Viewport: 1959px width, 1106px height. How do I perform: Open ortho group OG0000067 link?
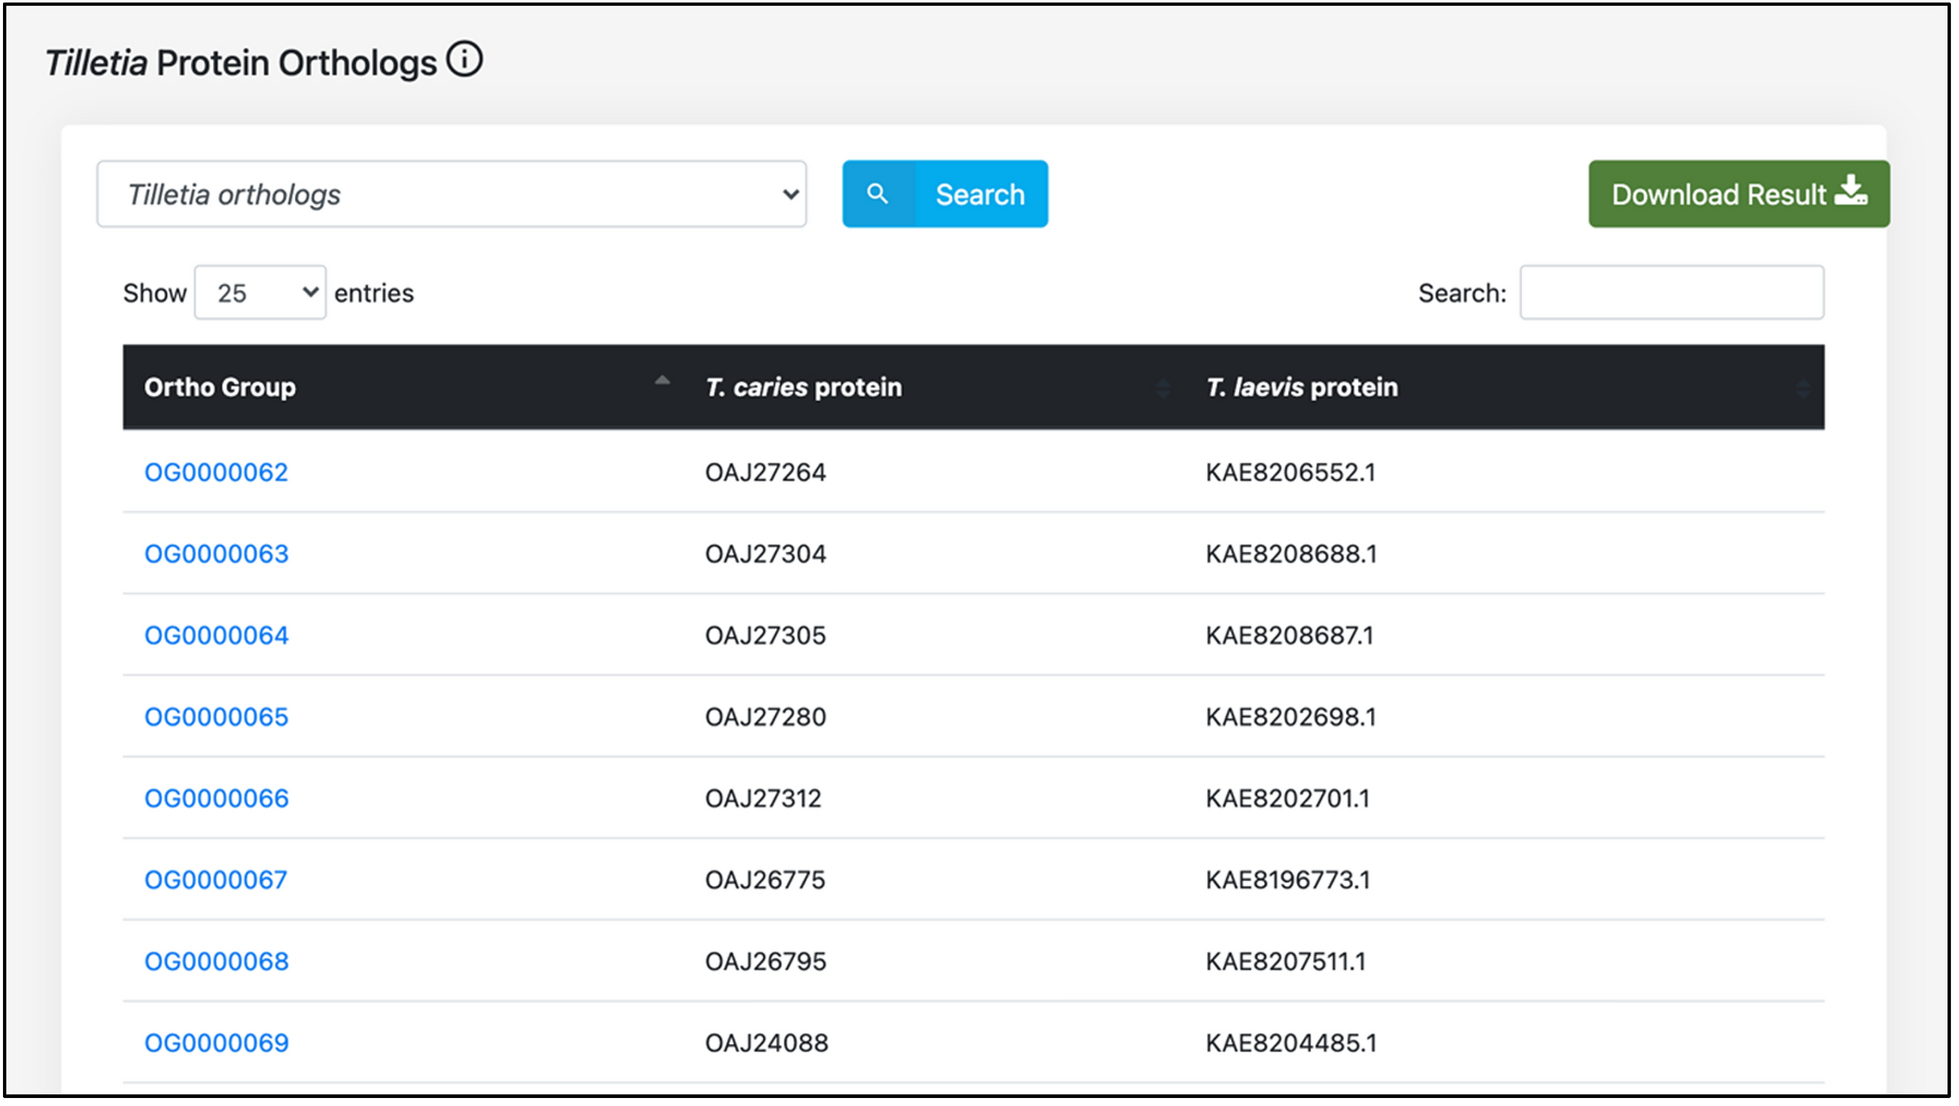pyautogui.click(x=216, y=880)
